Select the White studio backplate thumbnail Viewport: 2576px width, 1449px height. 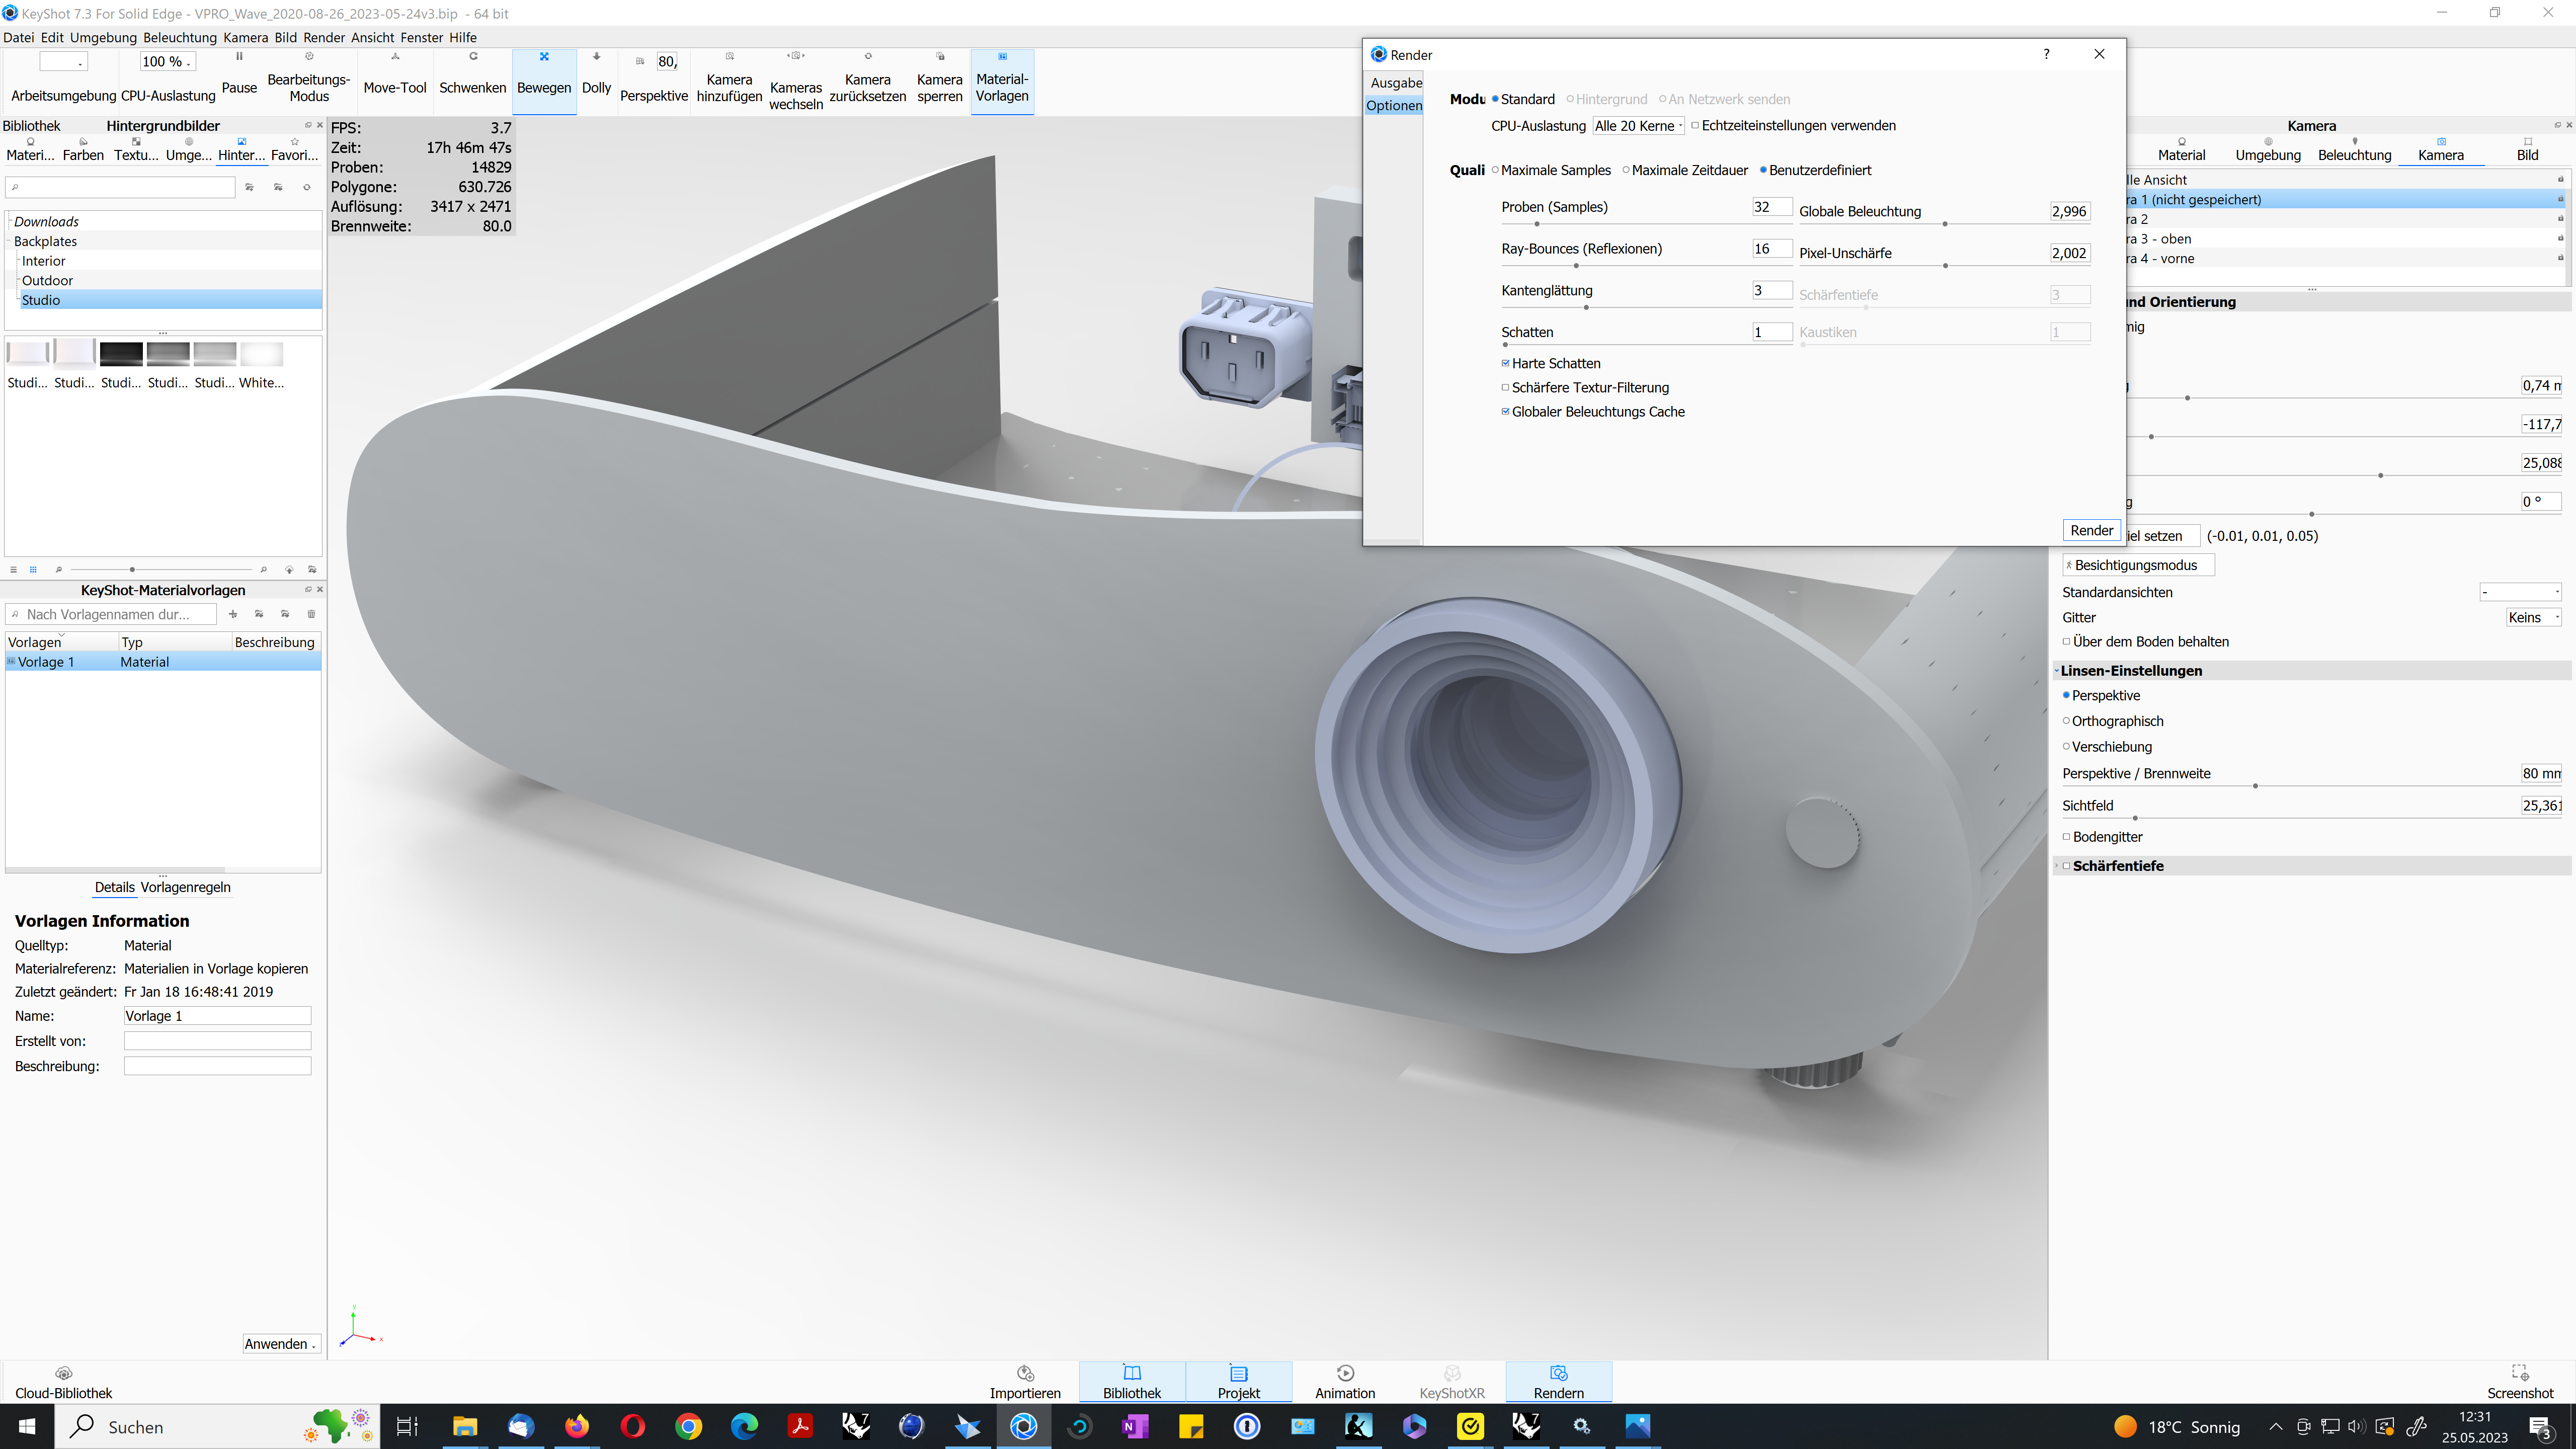click(262, 364)
